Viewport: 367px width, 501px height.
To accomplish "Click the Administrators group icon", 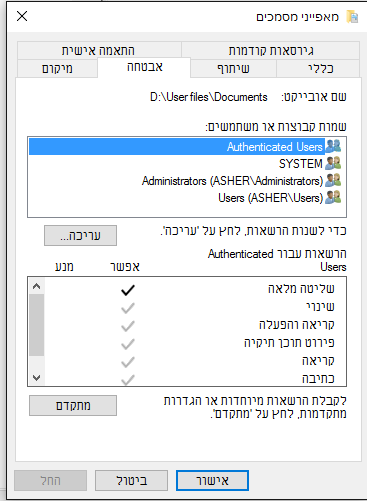I will click(333, 180).
